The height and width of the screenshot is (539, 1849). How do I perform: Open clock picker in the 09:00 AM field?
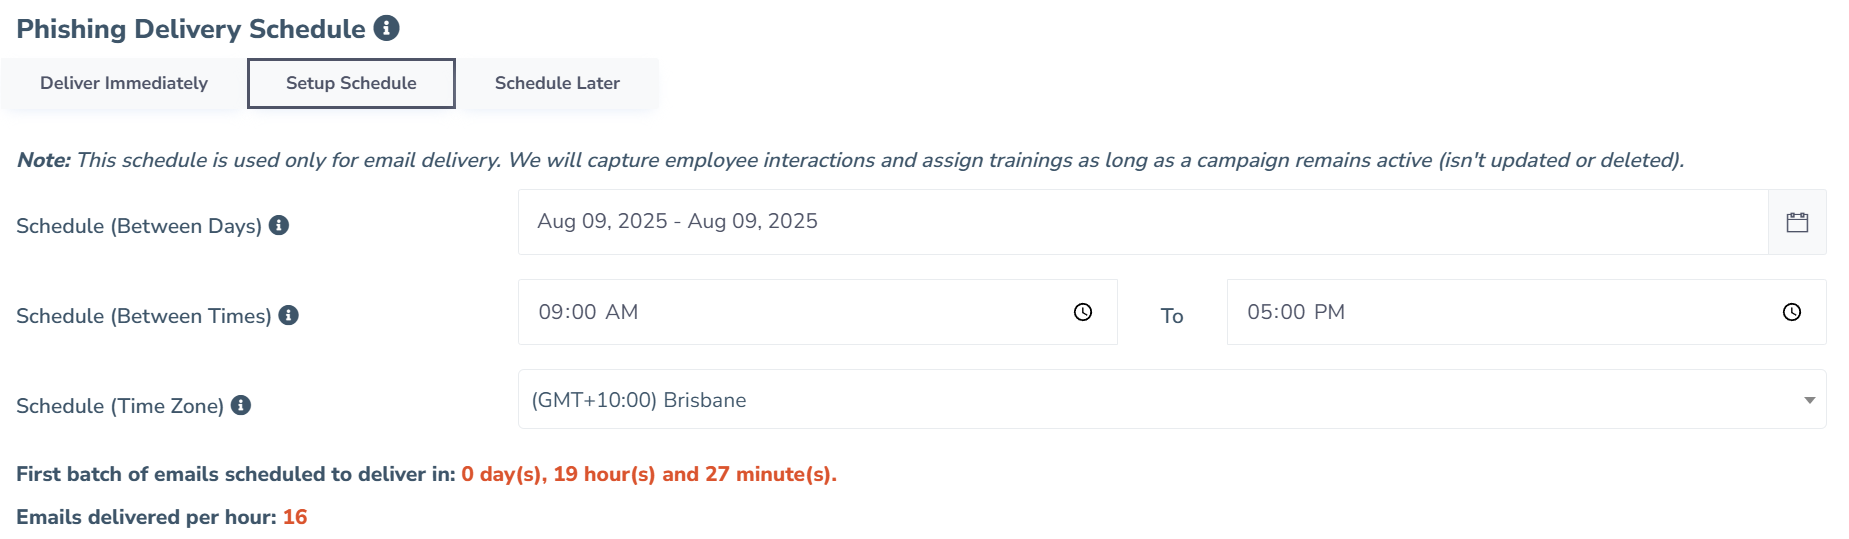click(x=1083, y=312)
